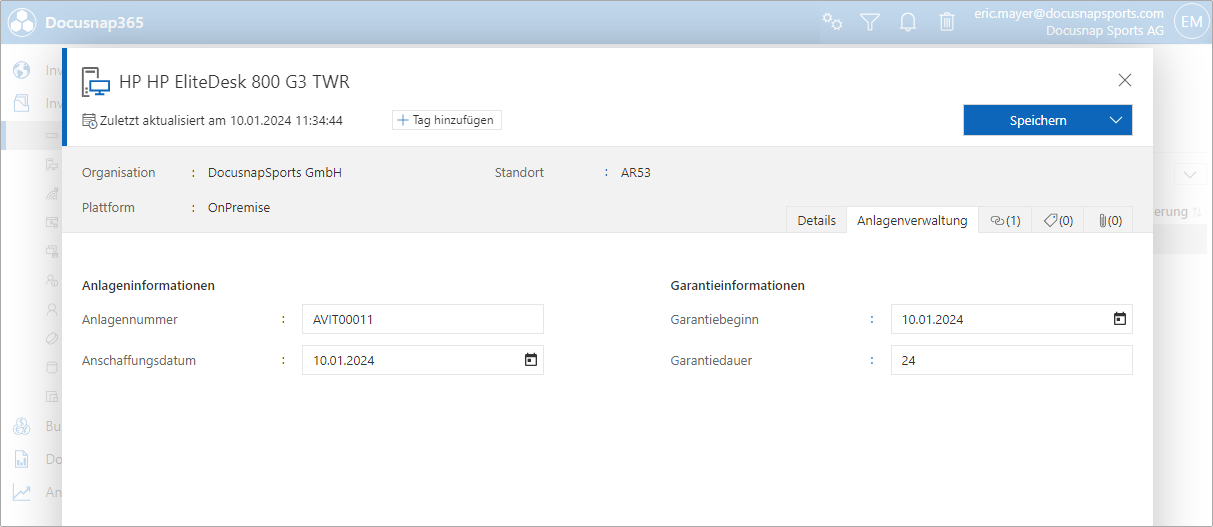
Task: Open the background dropdown chevron at right edge
Action: (x=1191, y=175)
